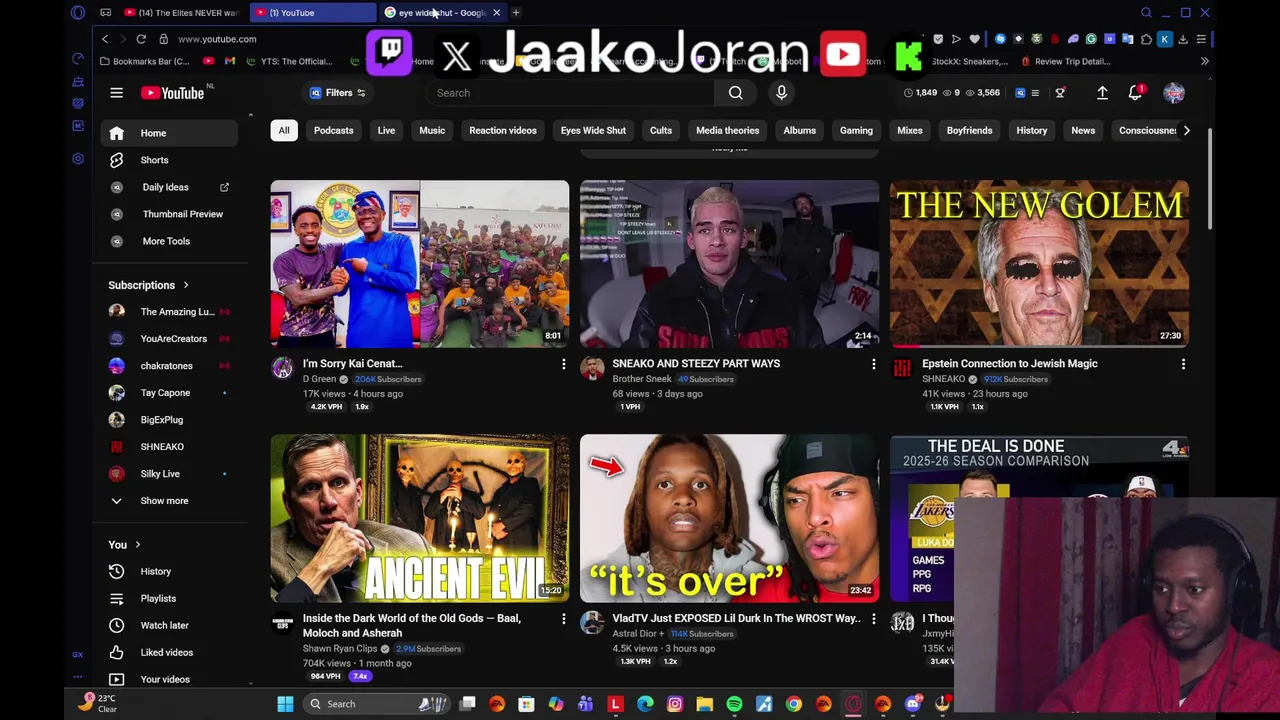Show more filter chips with right arrow

pos(1186,130)
